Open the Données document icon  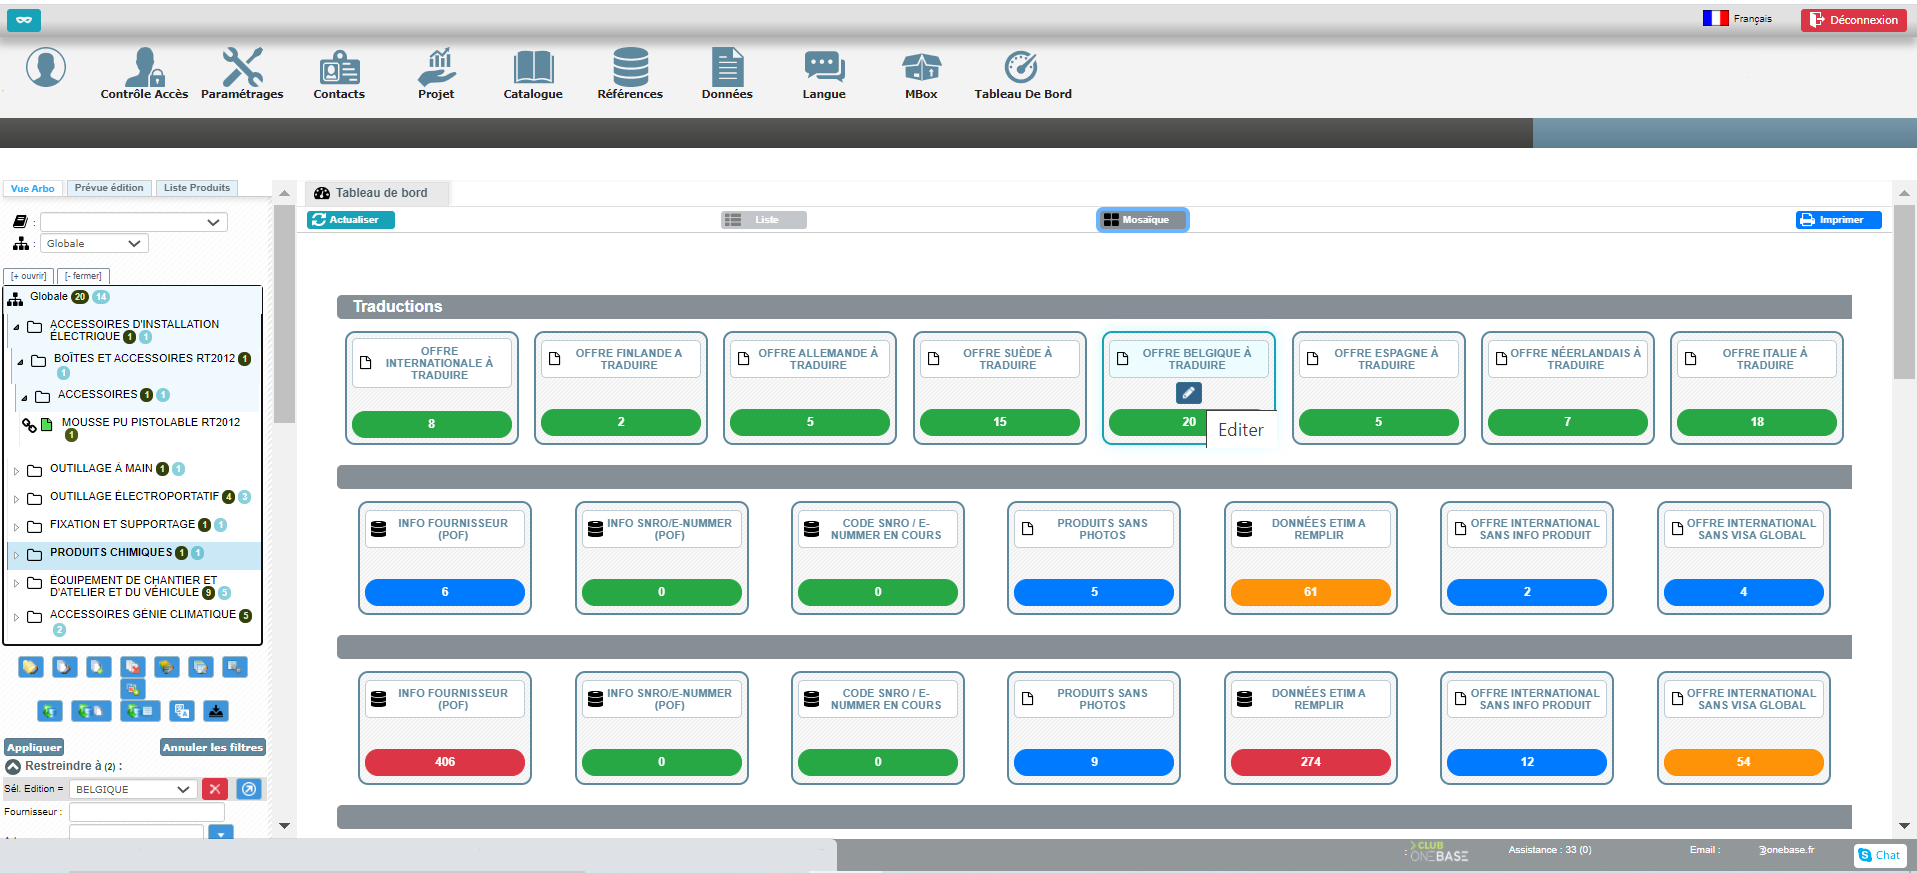pyautogui.click(x=727, y=67)
